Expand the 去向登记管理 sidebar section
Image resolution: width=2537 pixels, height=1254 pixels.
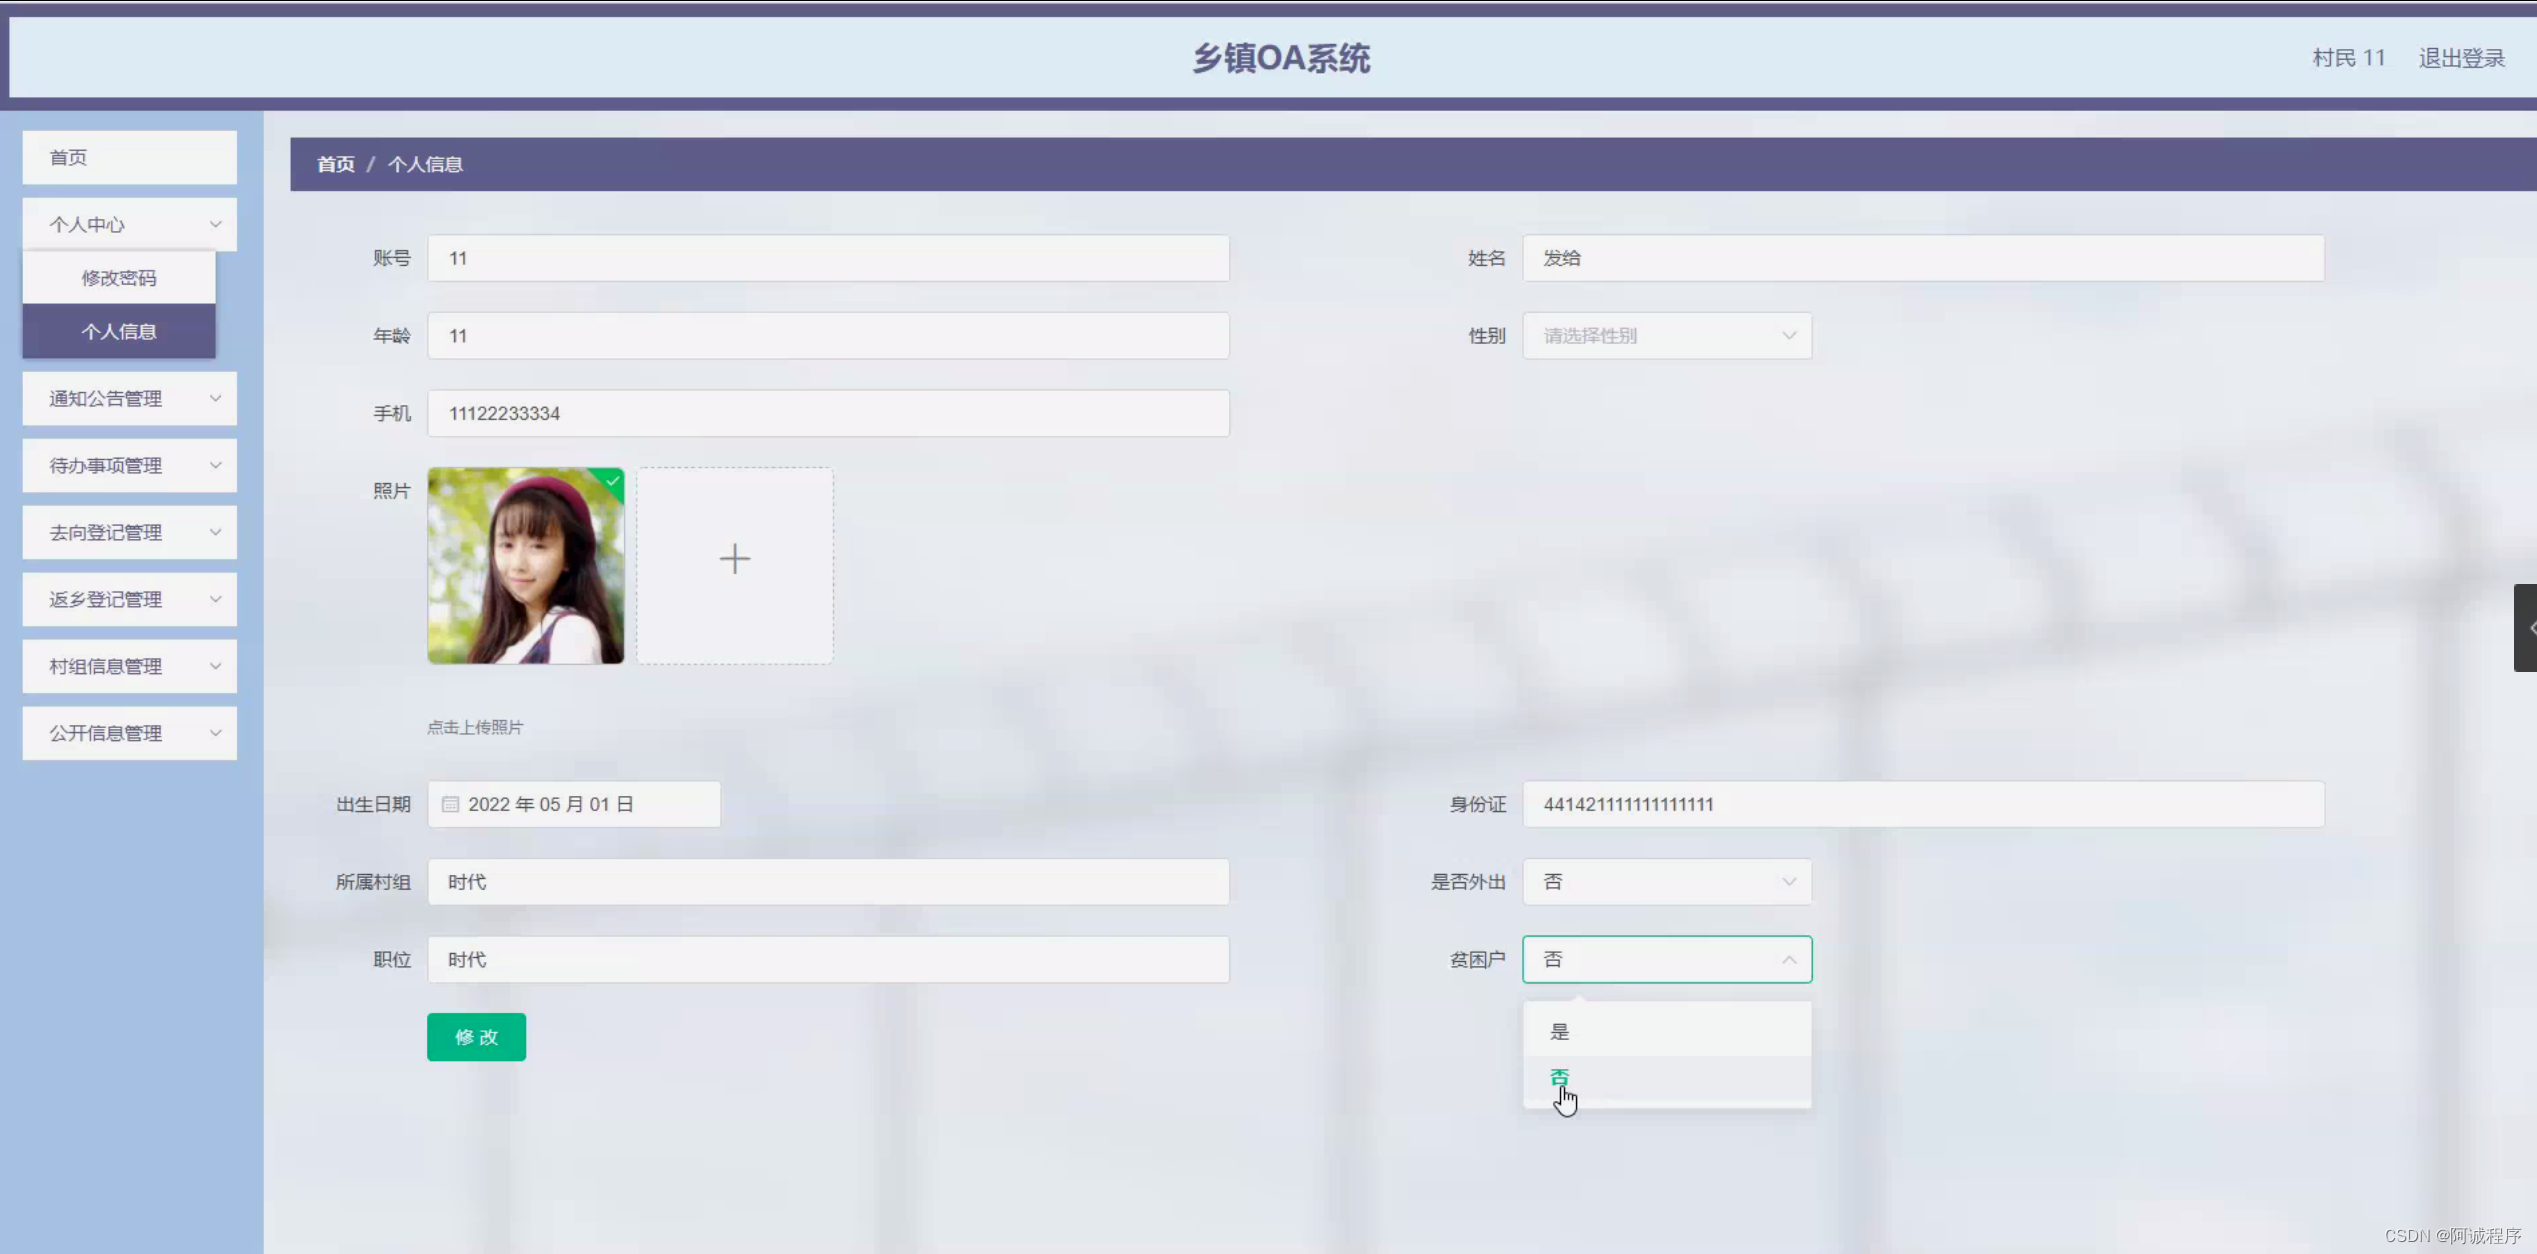[x=128, y=532]
